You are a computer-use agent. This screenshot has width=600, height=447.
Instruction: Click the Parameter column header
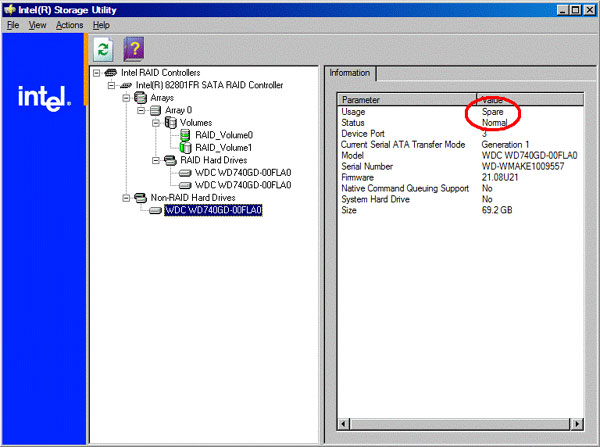point(407,100)
